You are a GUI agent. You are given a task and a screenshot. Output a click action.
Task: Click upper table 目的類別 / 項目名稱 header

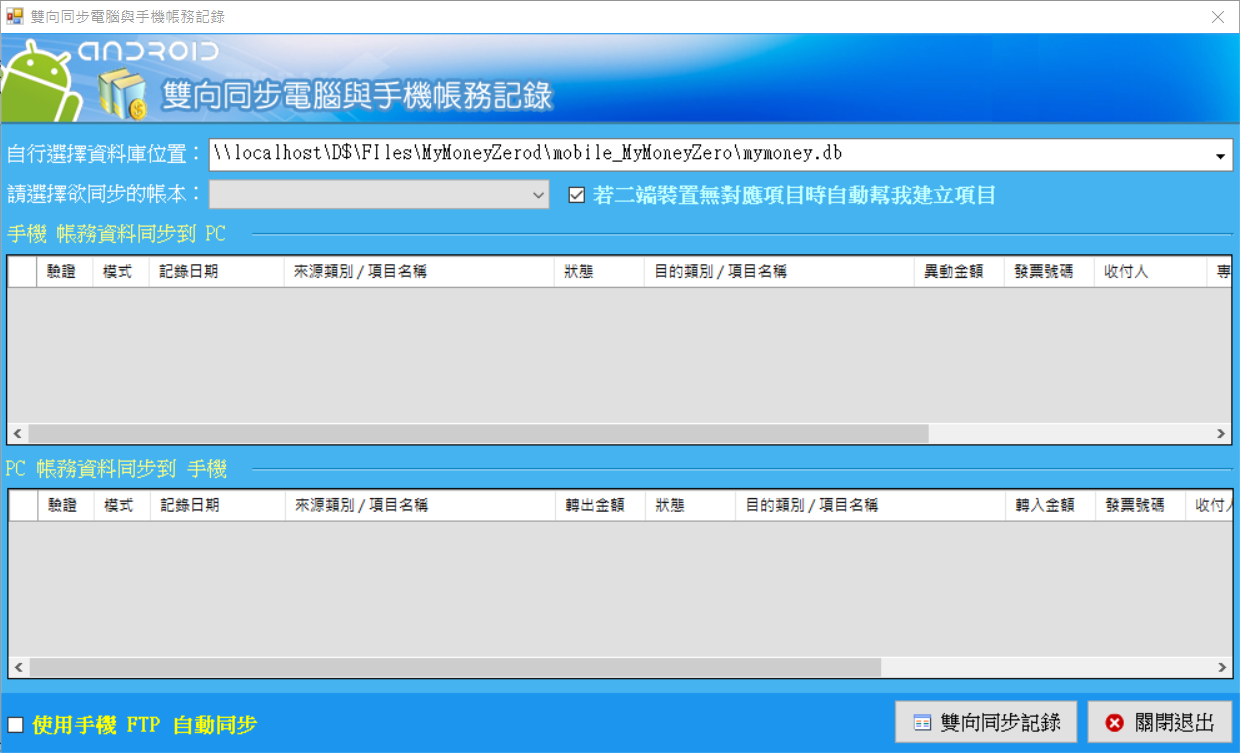[779, 272]
